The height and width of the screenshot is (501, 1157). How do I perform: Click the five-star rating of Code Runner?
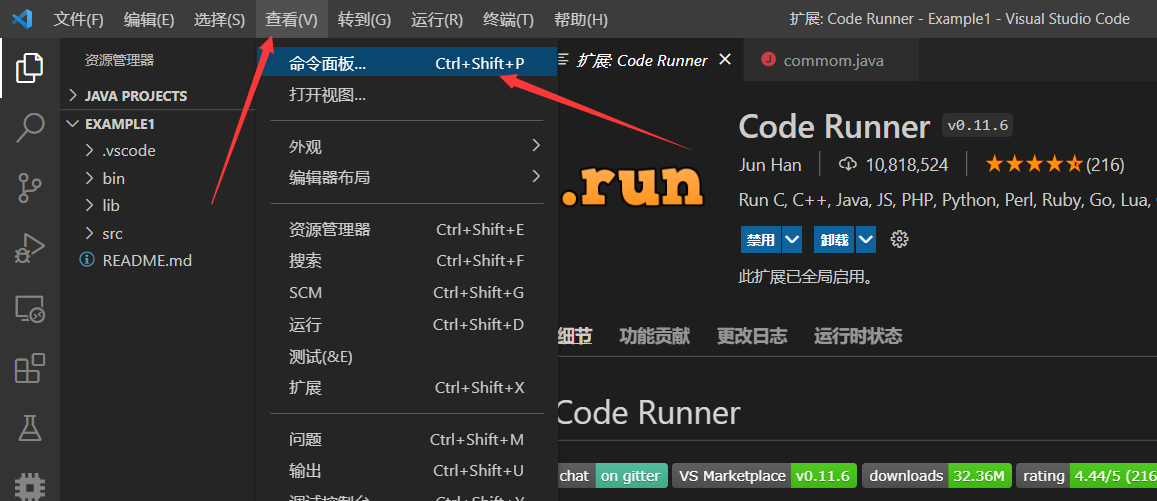pyautogui.click(x=1033, y=164)
